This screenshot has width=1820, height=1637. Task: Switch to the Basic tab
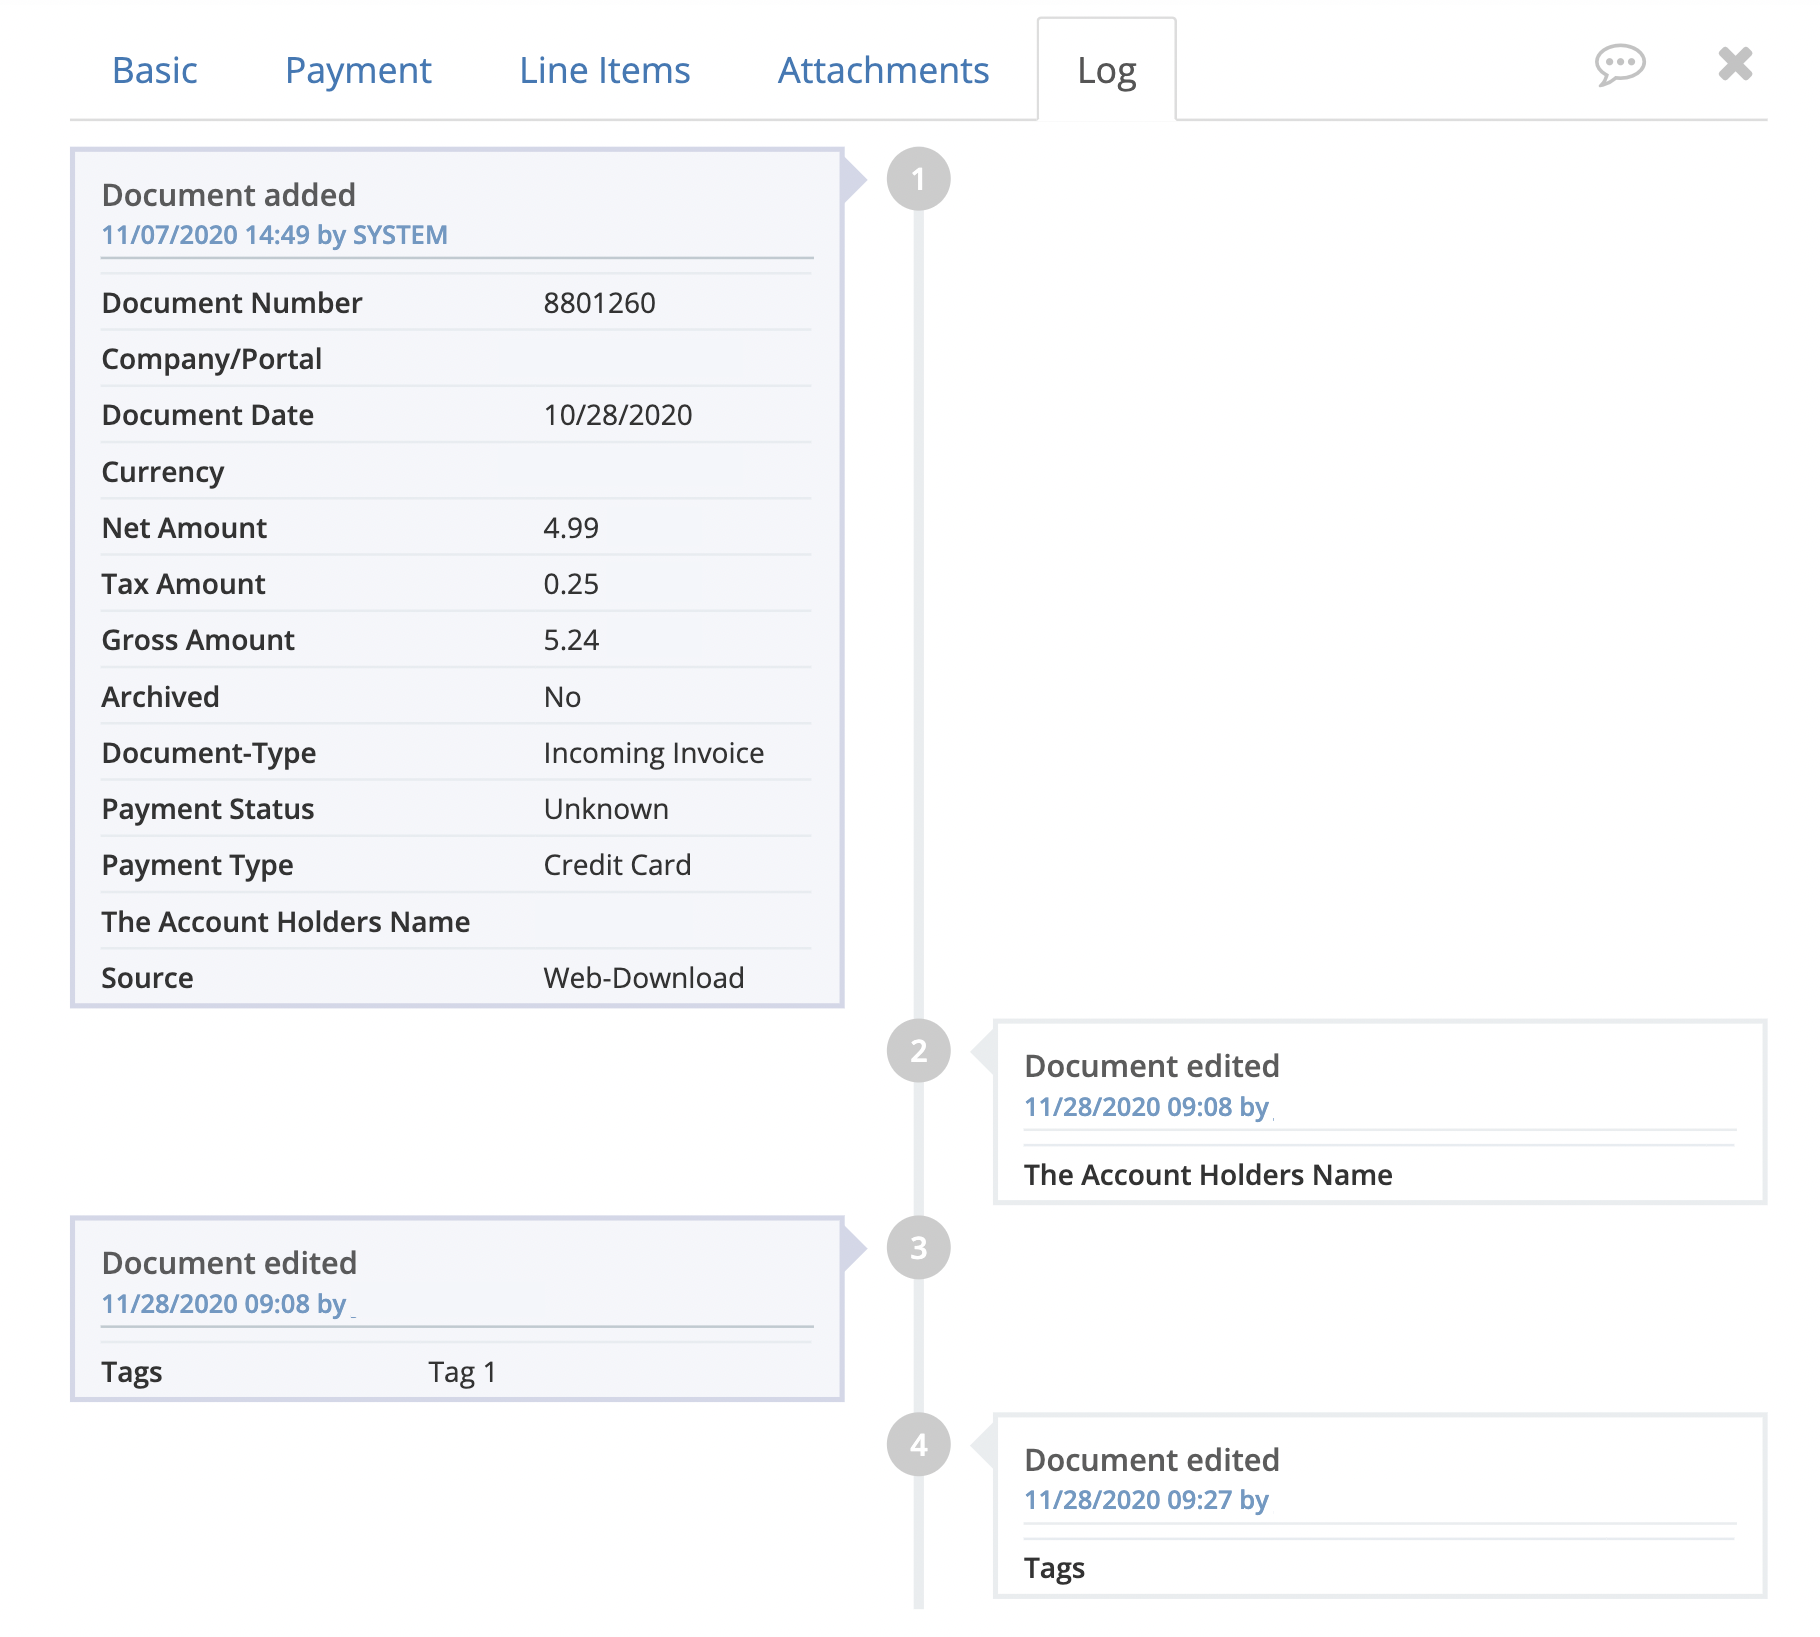click(155, 70)
